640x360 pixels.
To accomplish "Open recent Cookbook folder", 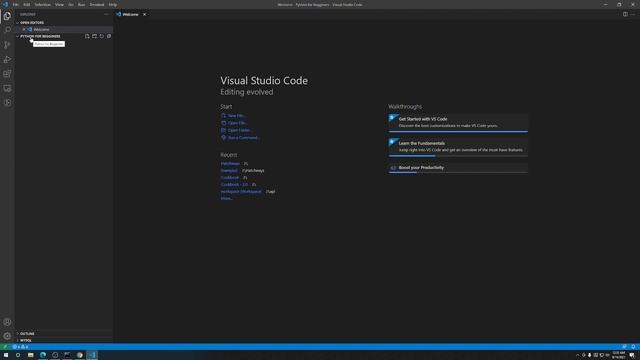I will pos(230,178).
